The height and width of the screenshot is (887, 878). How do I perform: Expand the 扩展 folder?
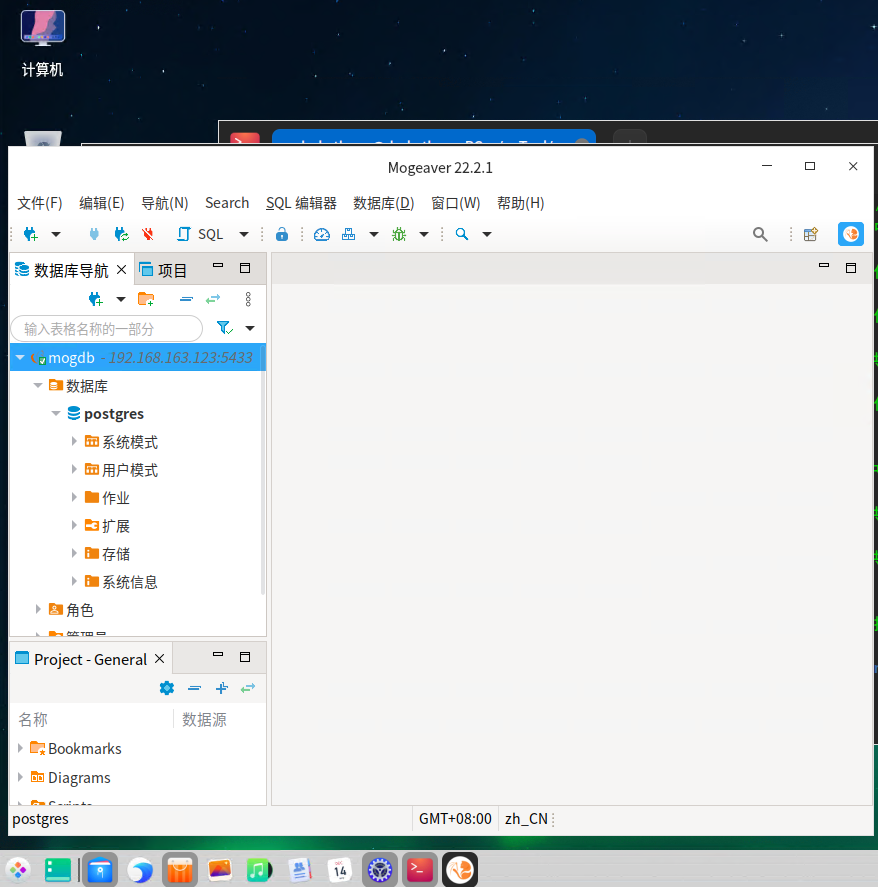click(x=74, y=525)
